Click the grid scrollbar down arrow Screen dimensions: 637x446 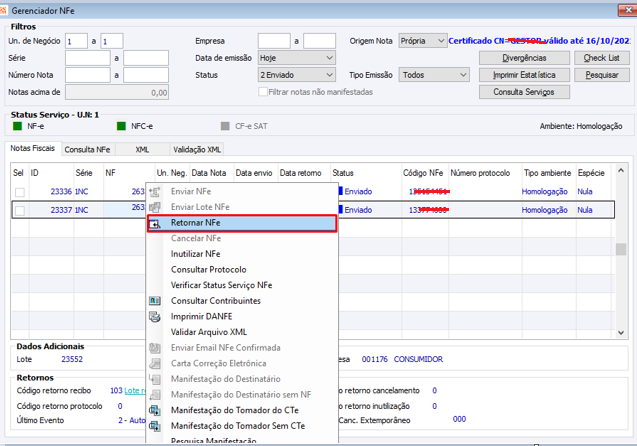click(621, 332)
